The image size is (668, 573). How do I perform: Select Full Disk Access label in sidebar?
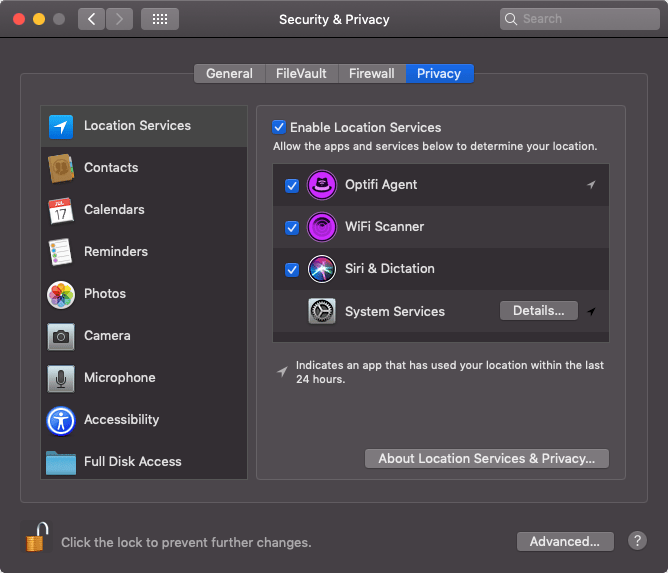click(x=132, y=461)
